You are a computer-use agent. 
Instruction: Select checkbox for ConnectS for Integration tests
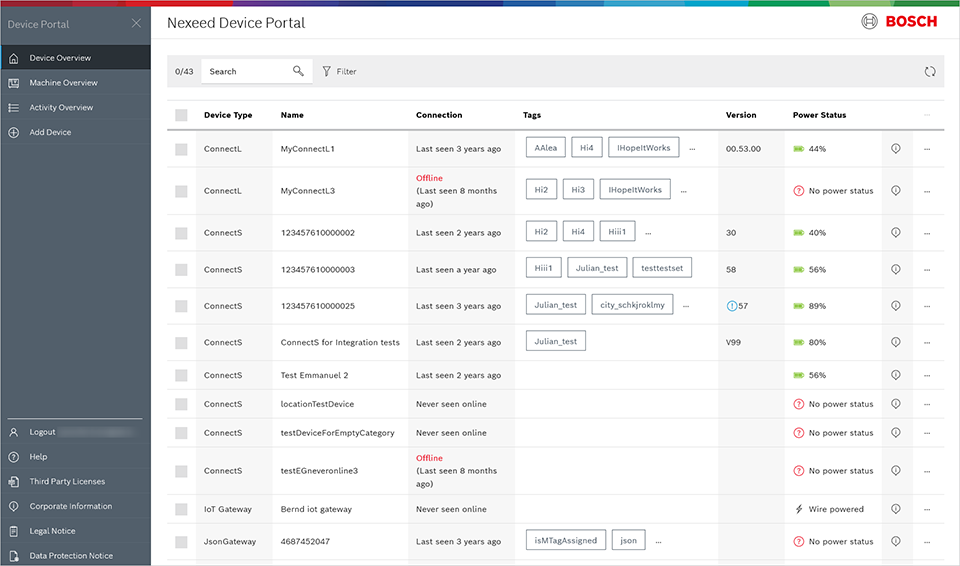click(181, 342)
